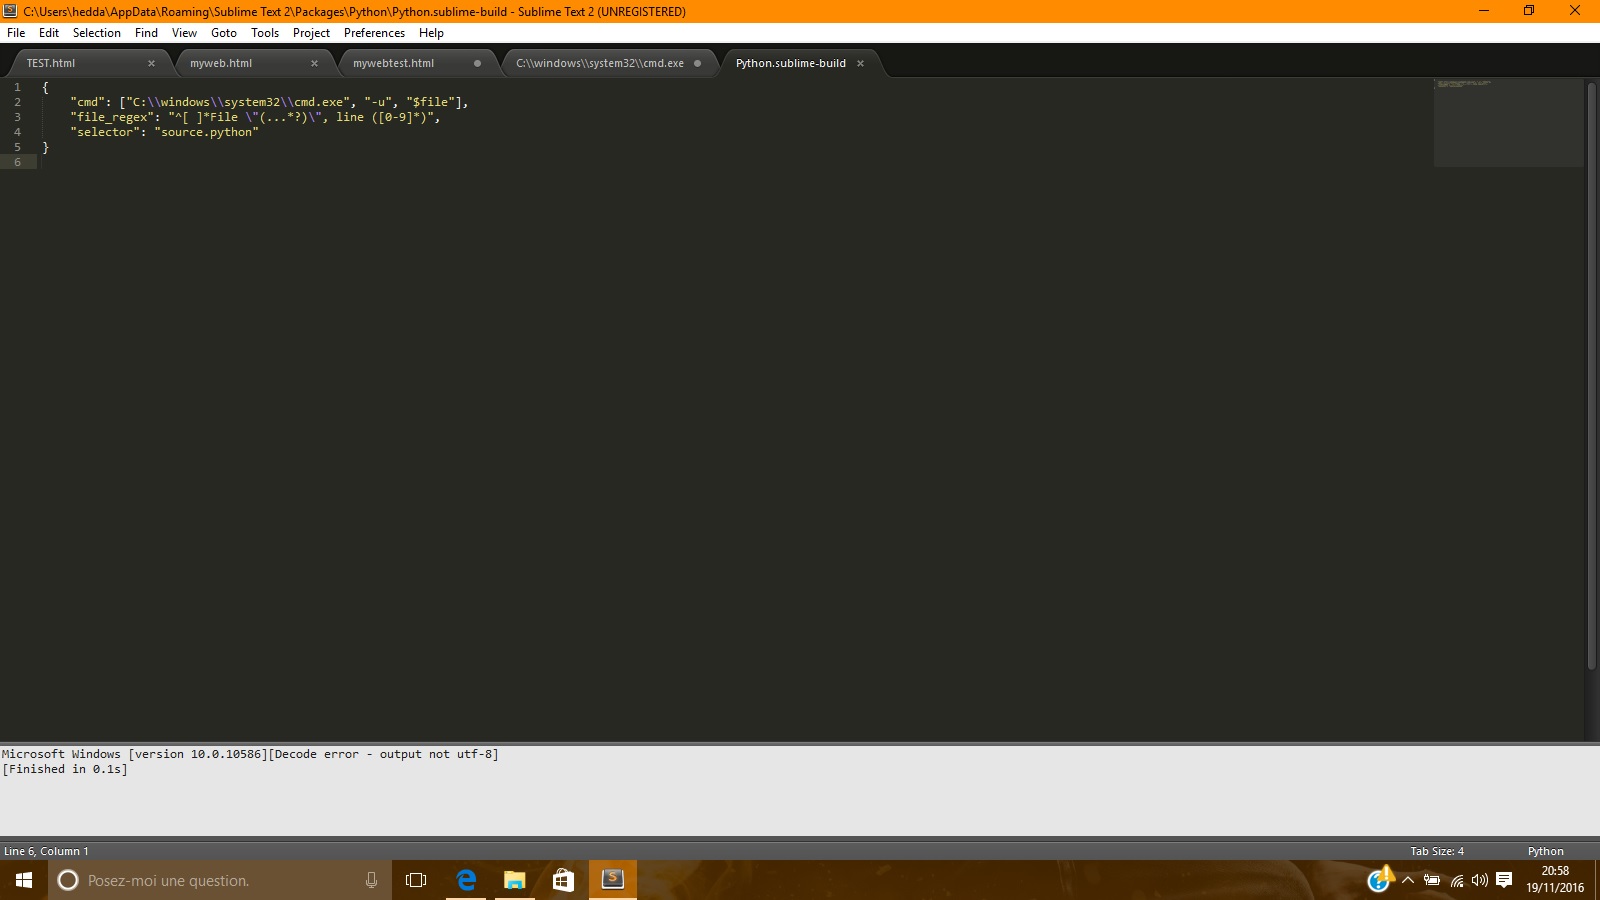This screenshot has width=1600, height=900.
Task: Open the Microsoft Store icon
Action: [562, 881]
